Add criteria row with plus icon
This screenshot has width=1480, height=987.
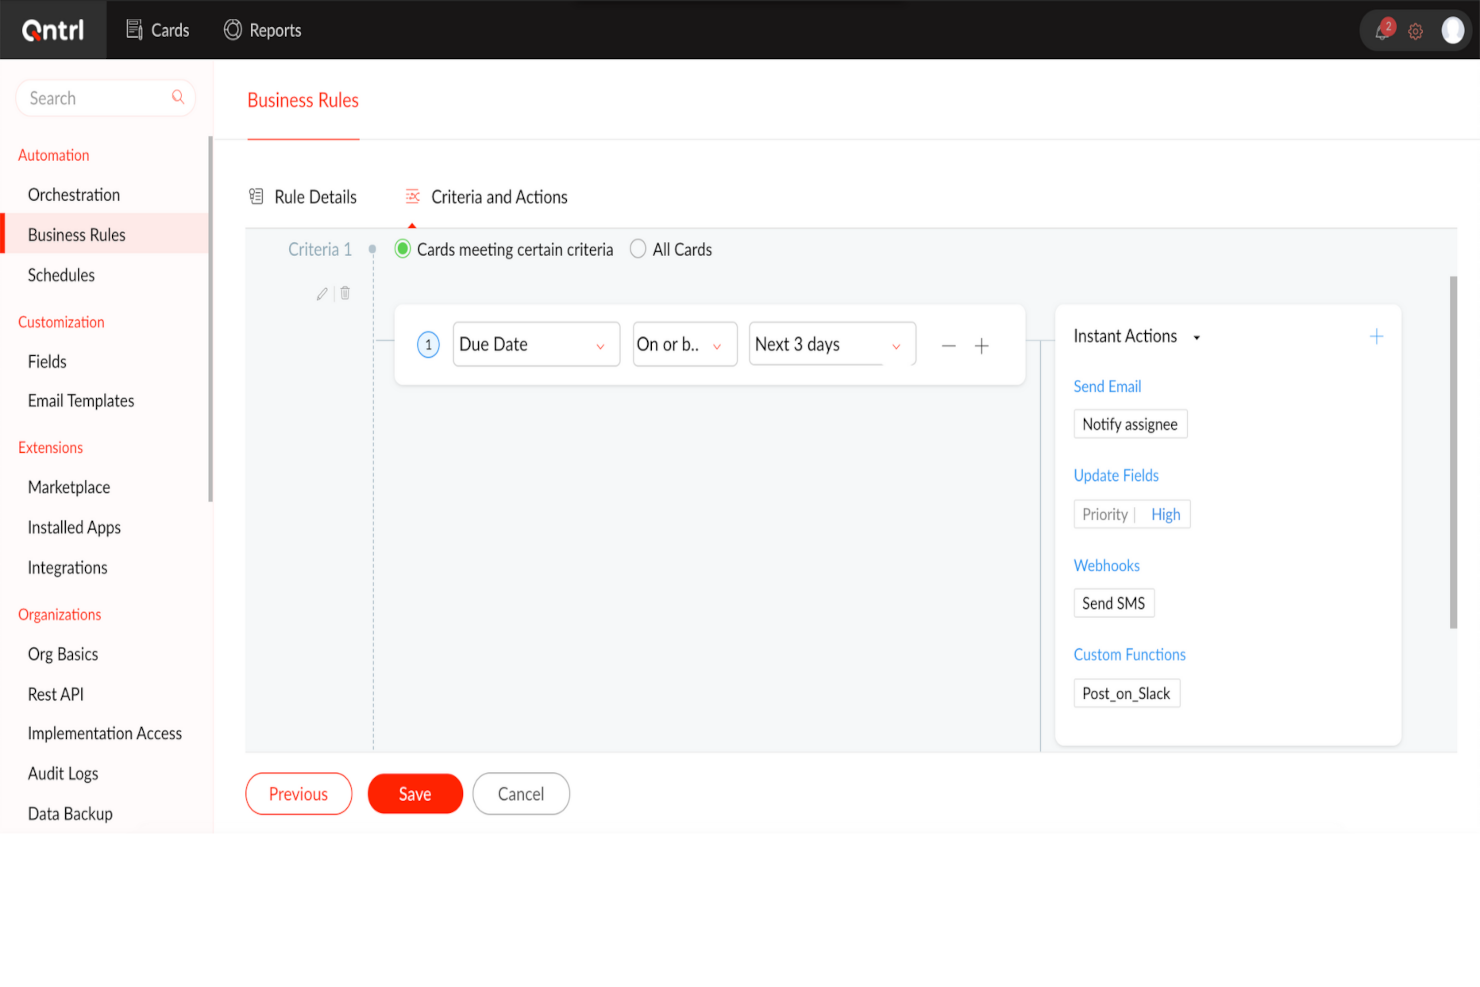coord(982,346)
